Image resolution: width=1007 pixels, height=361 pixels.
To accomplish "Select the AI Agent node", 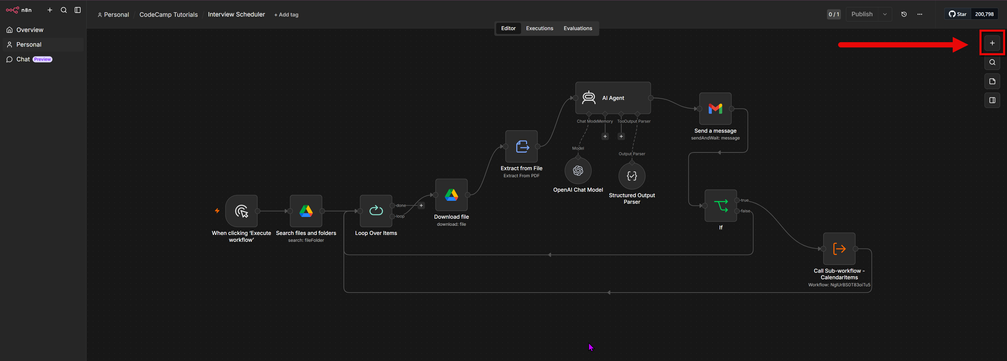I will click(613, 98).
